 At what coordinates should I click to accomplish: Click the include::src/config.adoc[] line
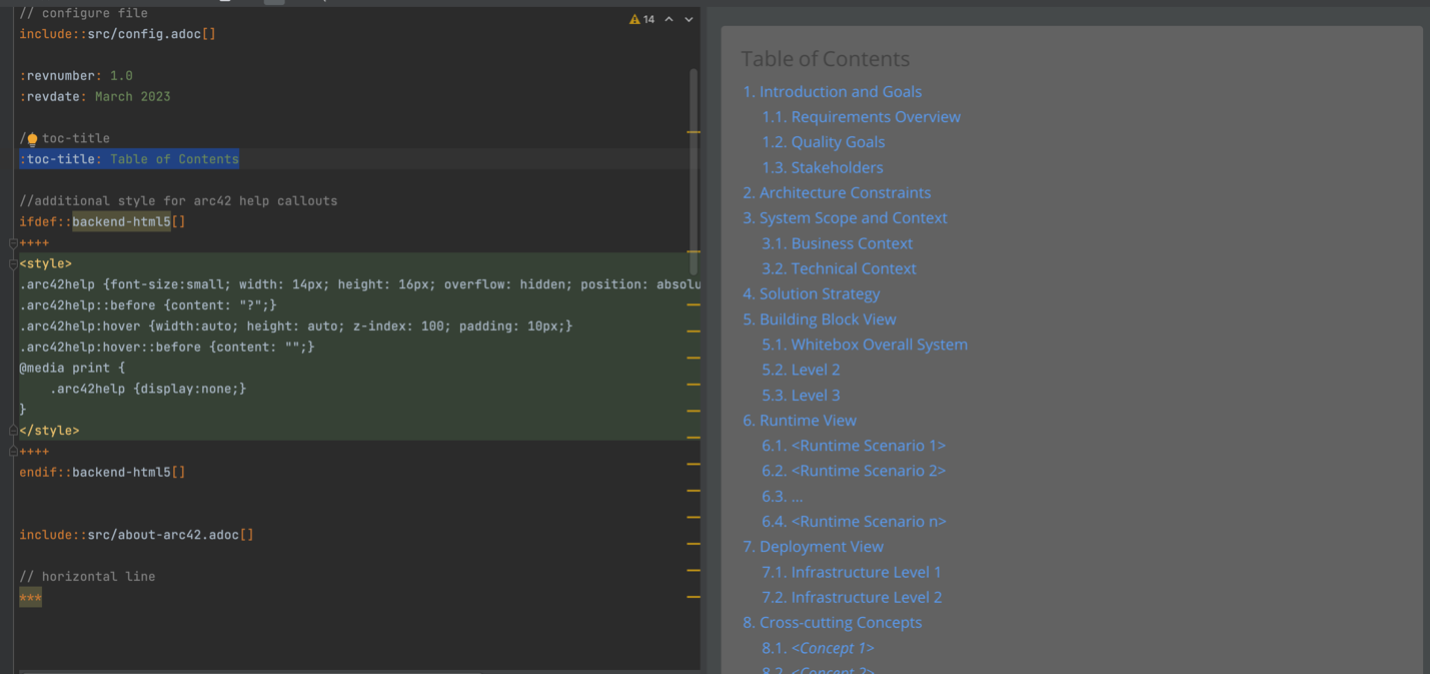coord(118,34)
